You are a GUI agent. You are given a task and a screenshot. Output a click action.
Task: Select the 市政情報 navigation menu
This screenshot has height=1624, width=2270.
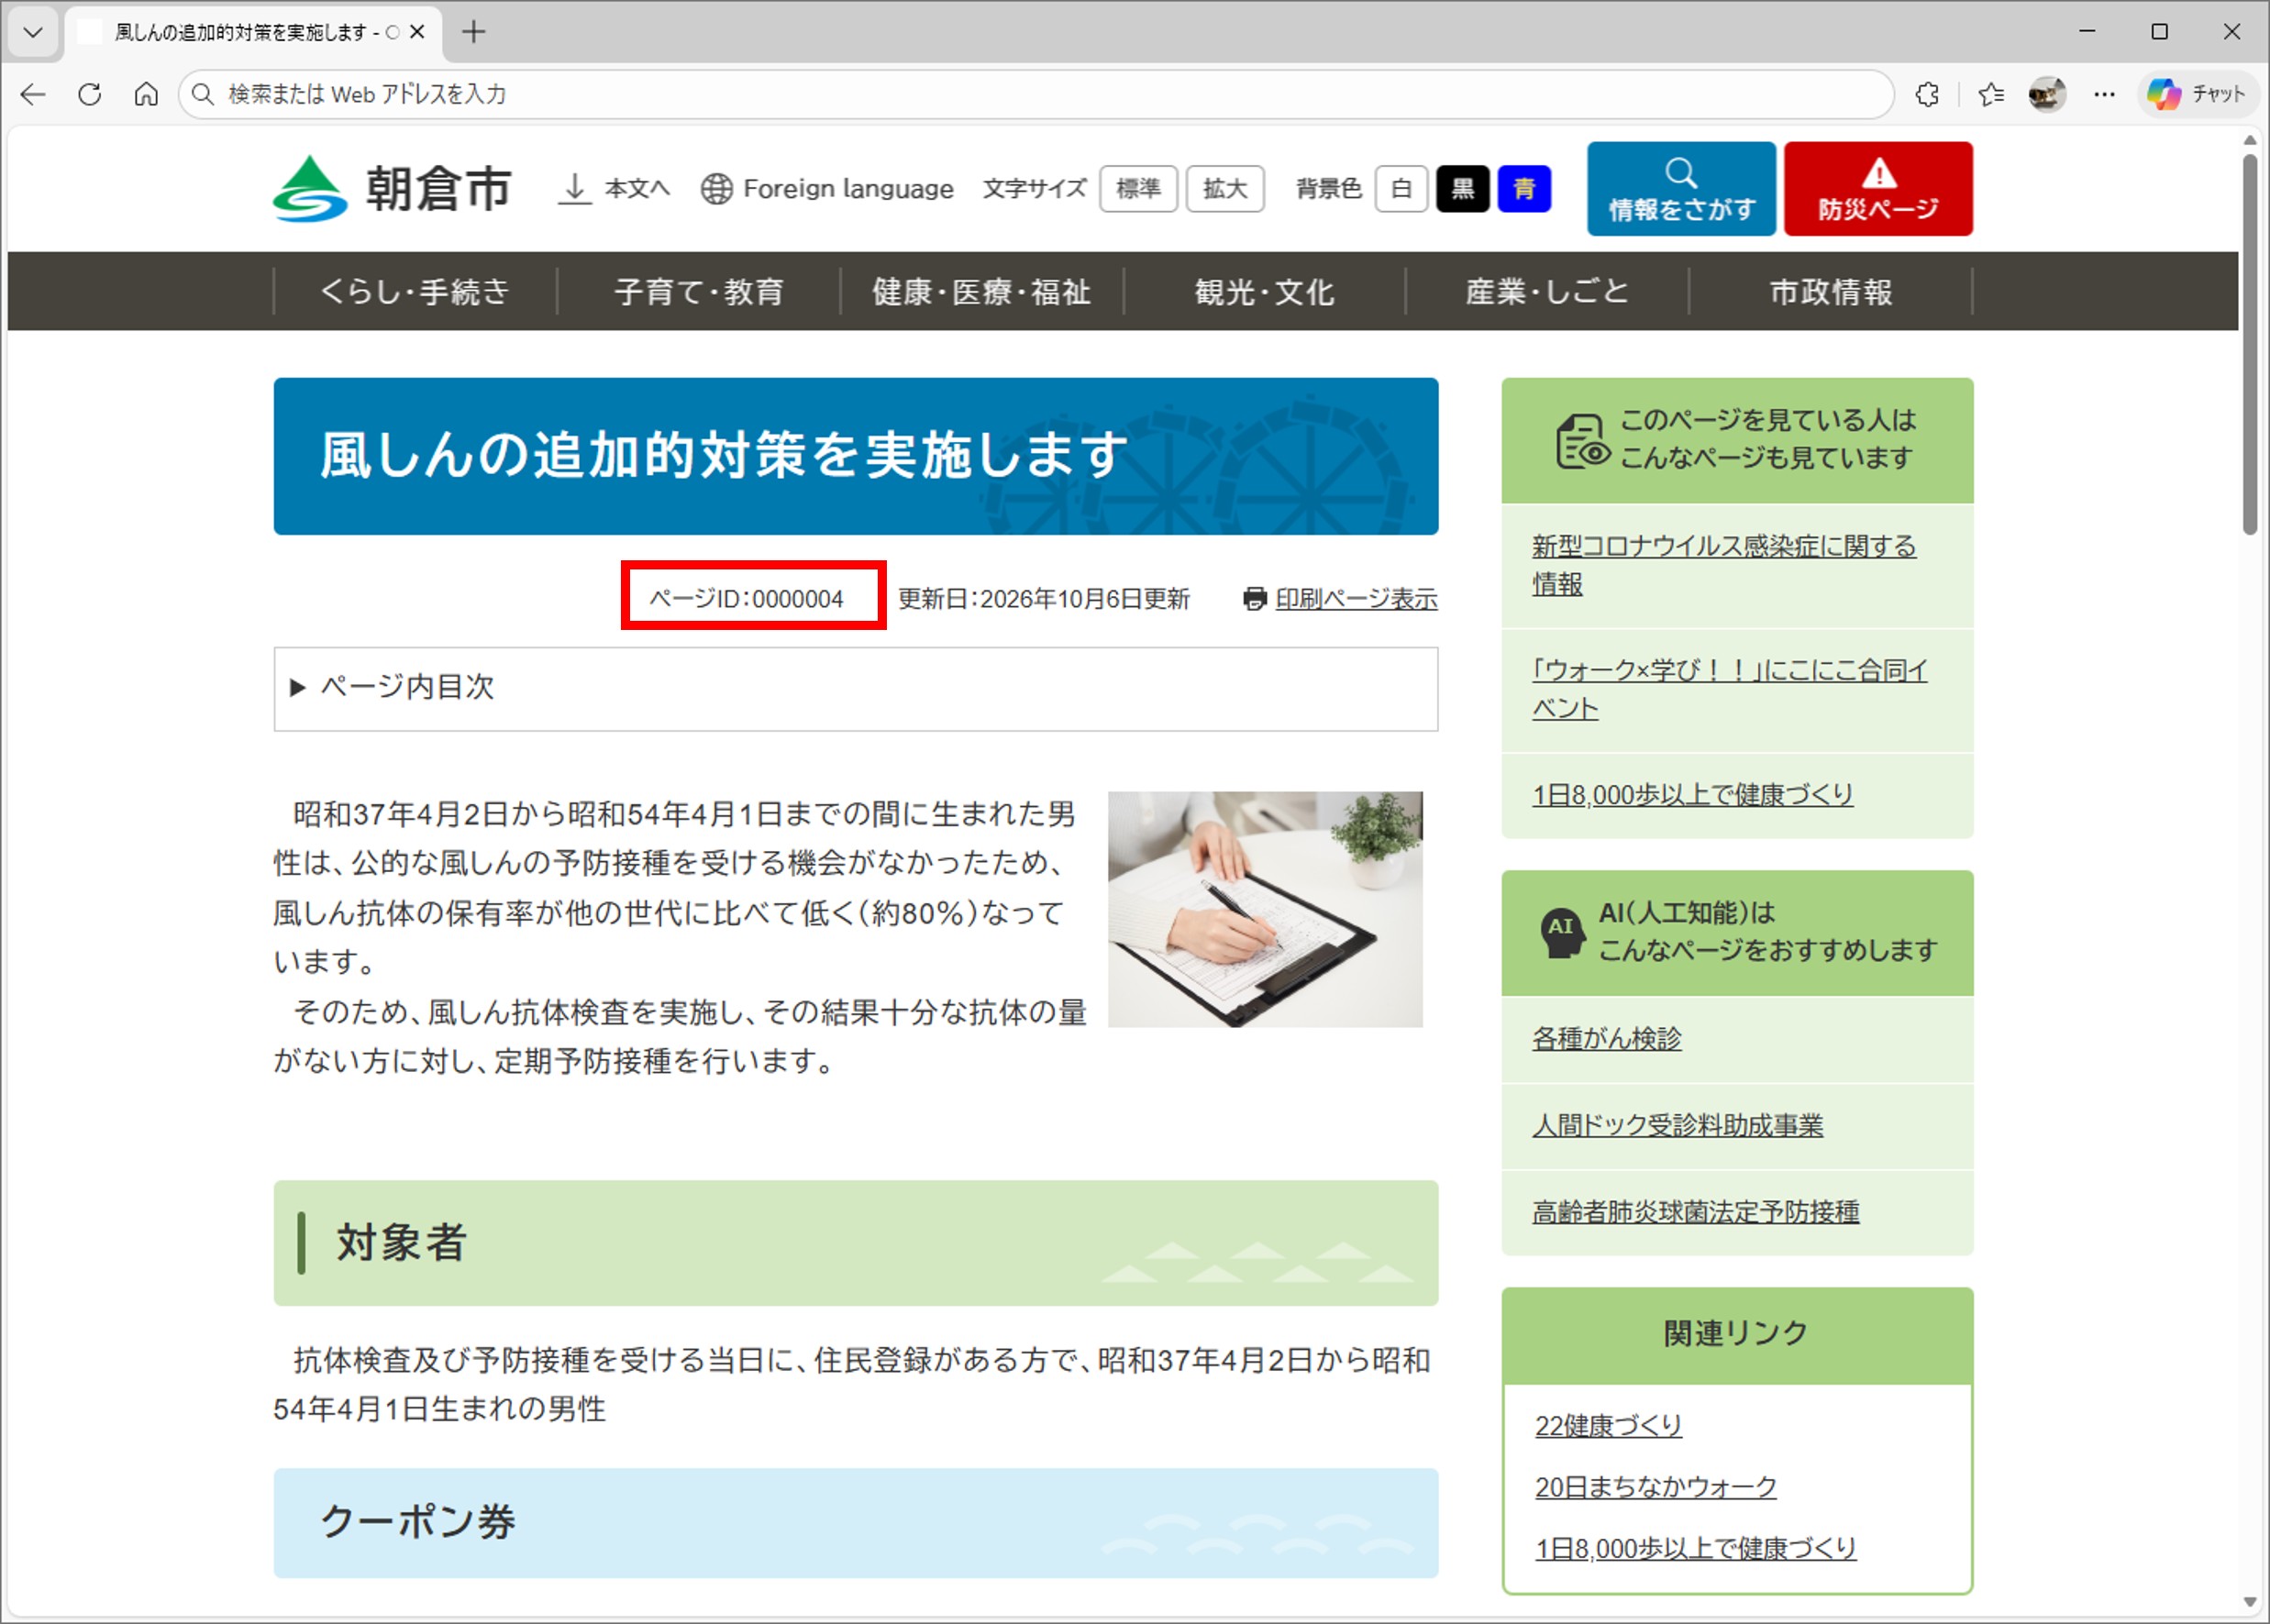(x=1831, y=292)
